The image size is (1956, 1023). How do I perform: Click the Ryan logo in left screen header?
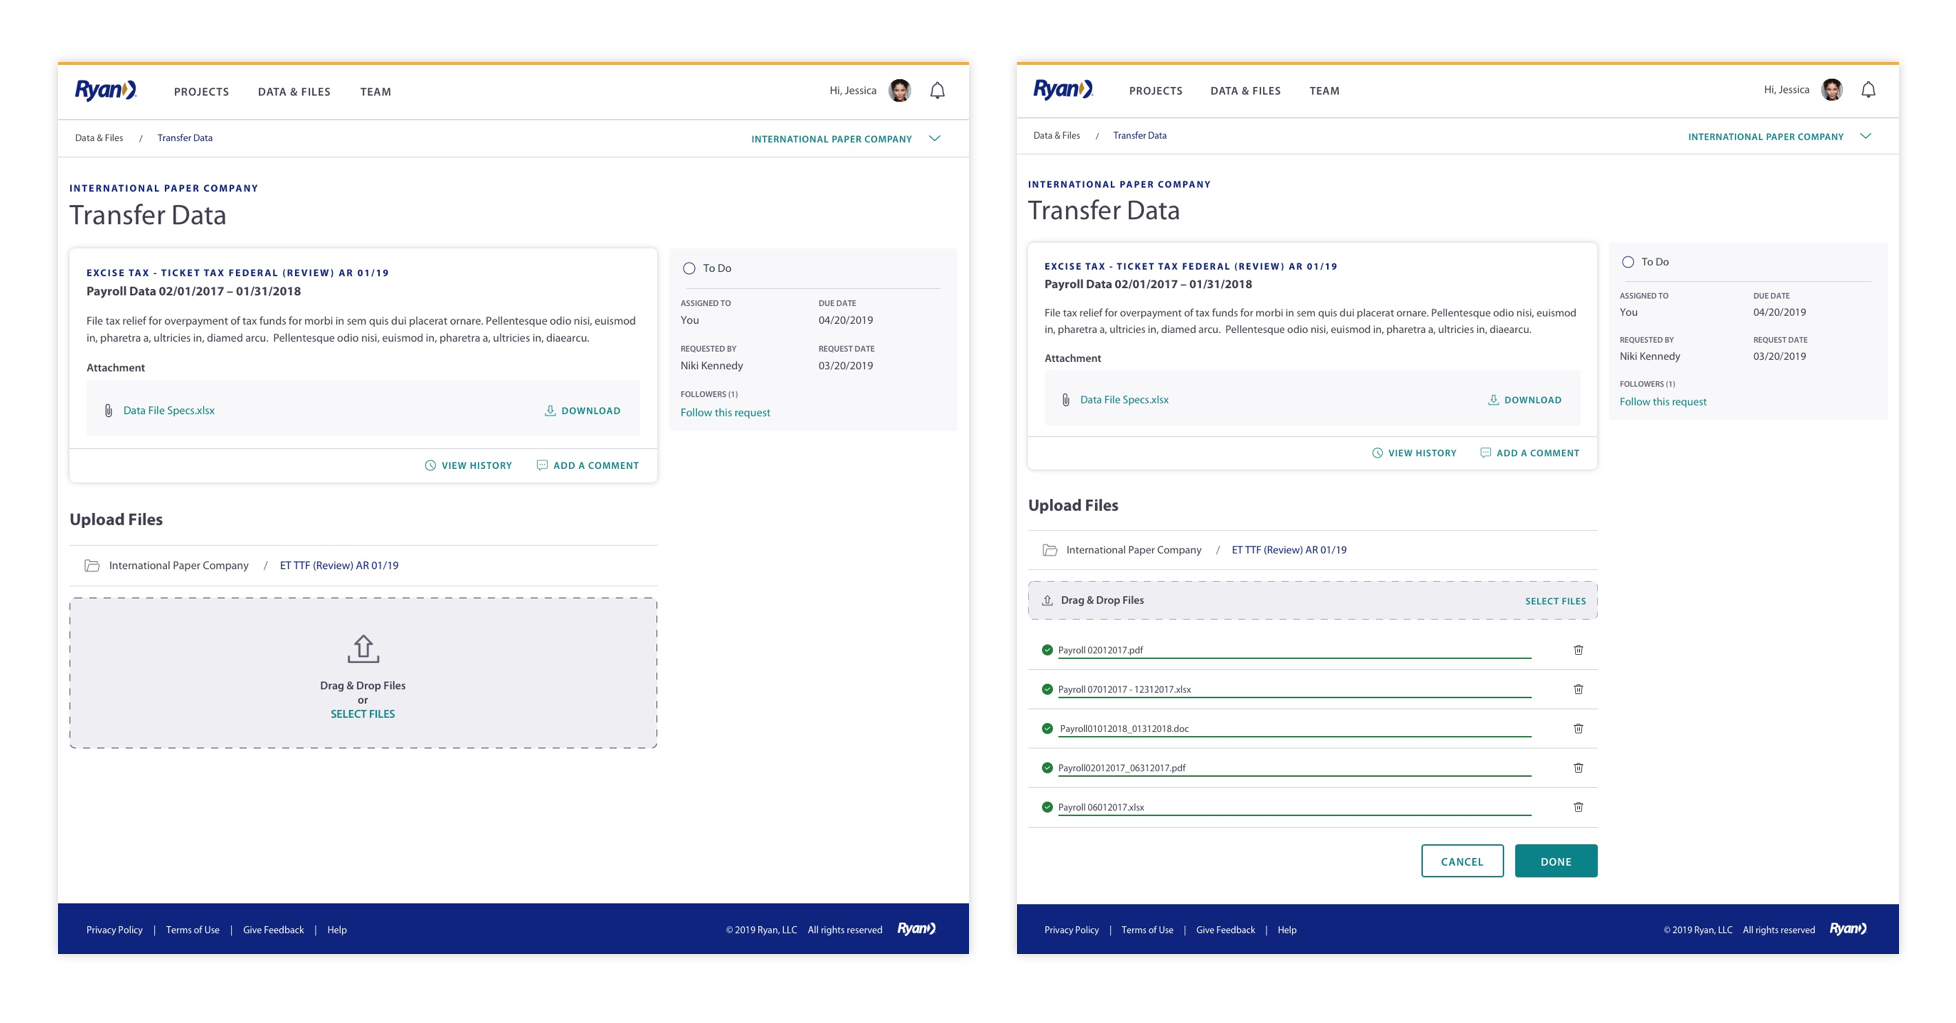(105, 90)
